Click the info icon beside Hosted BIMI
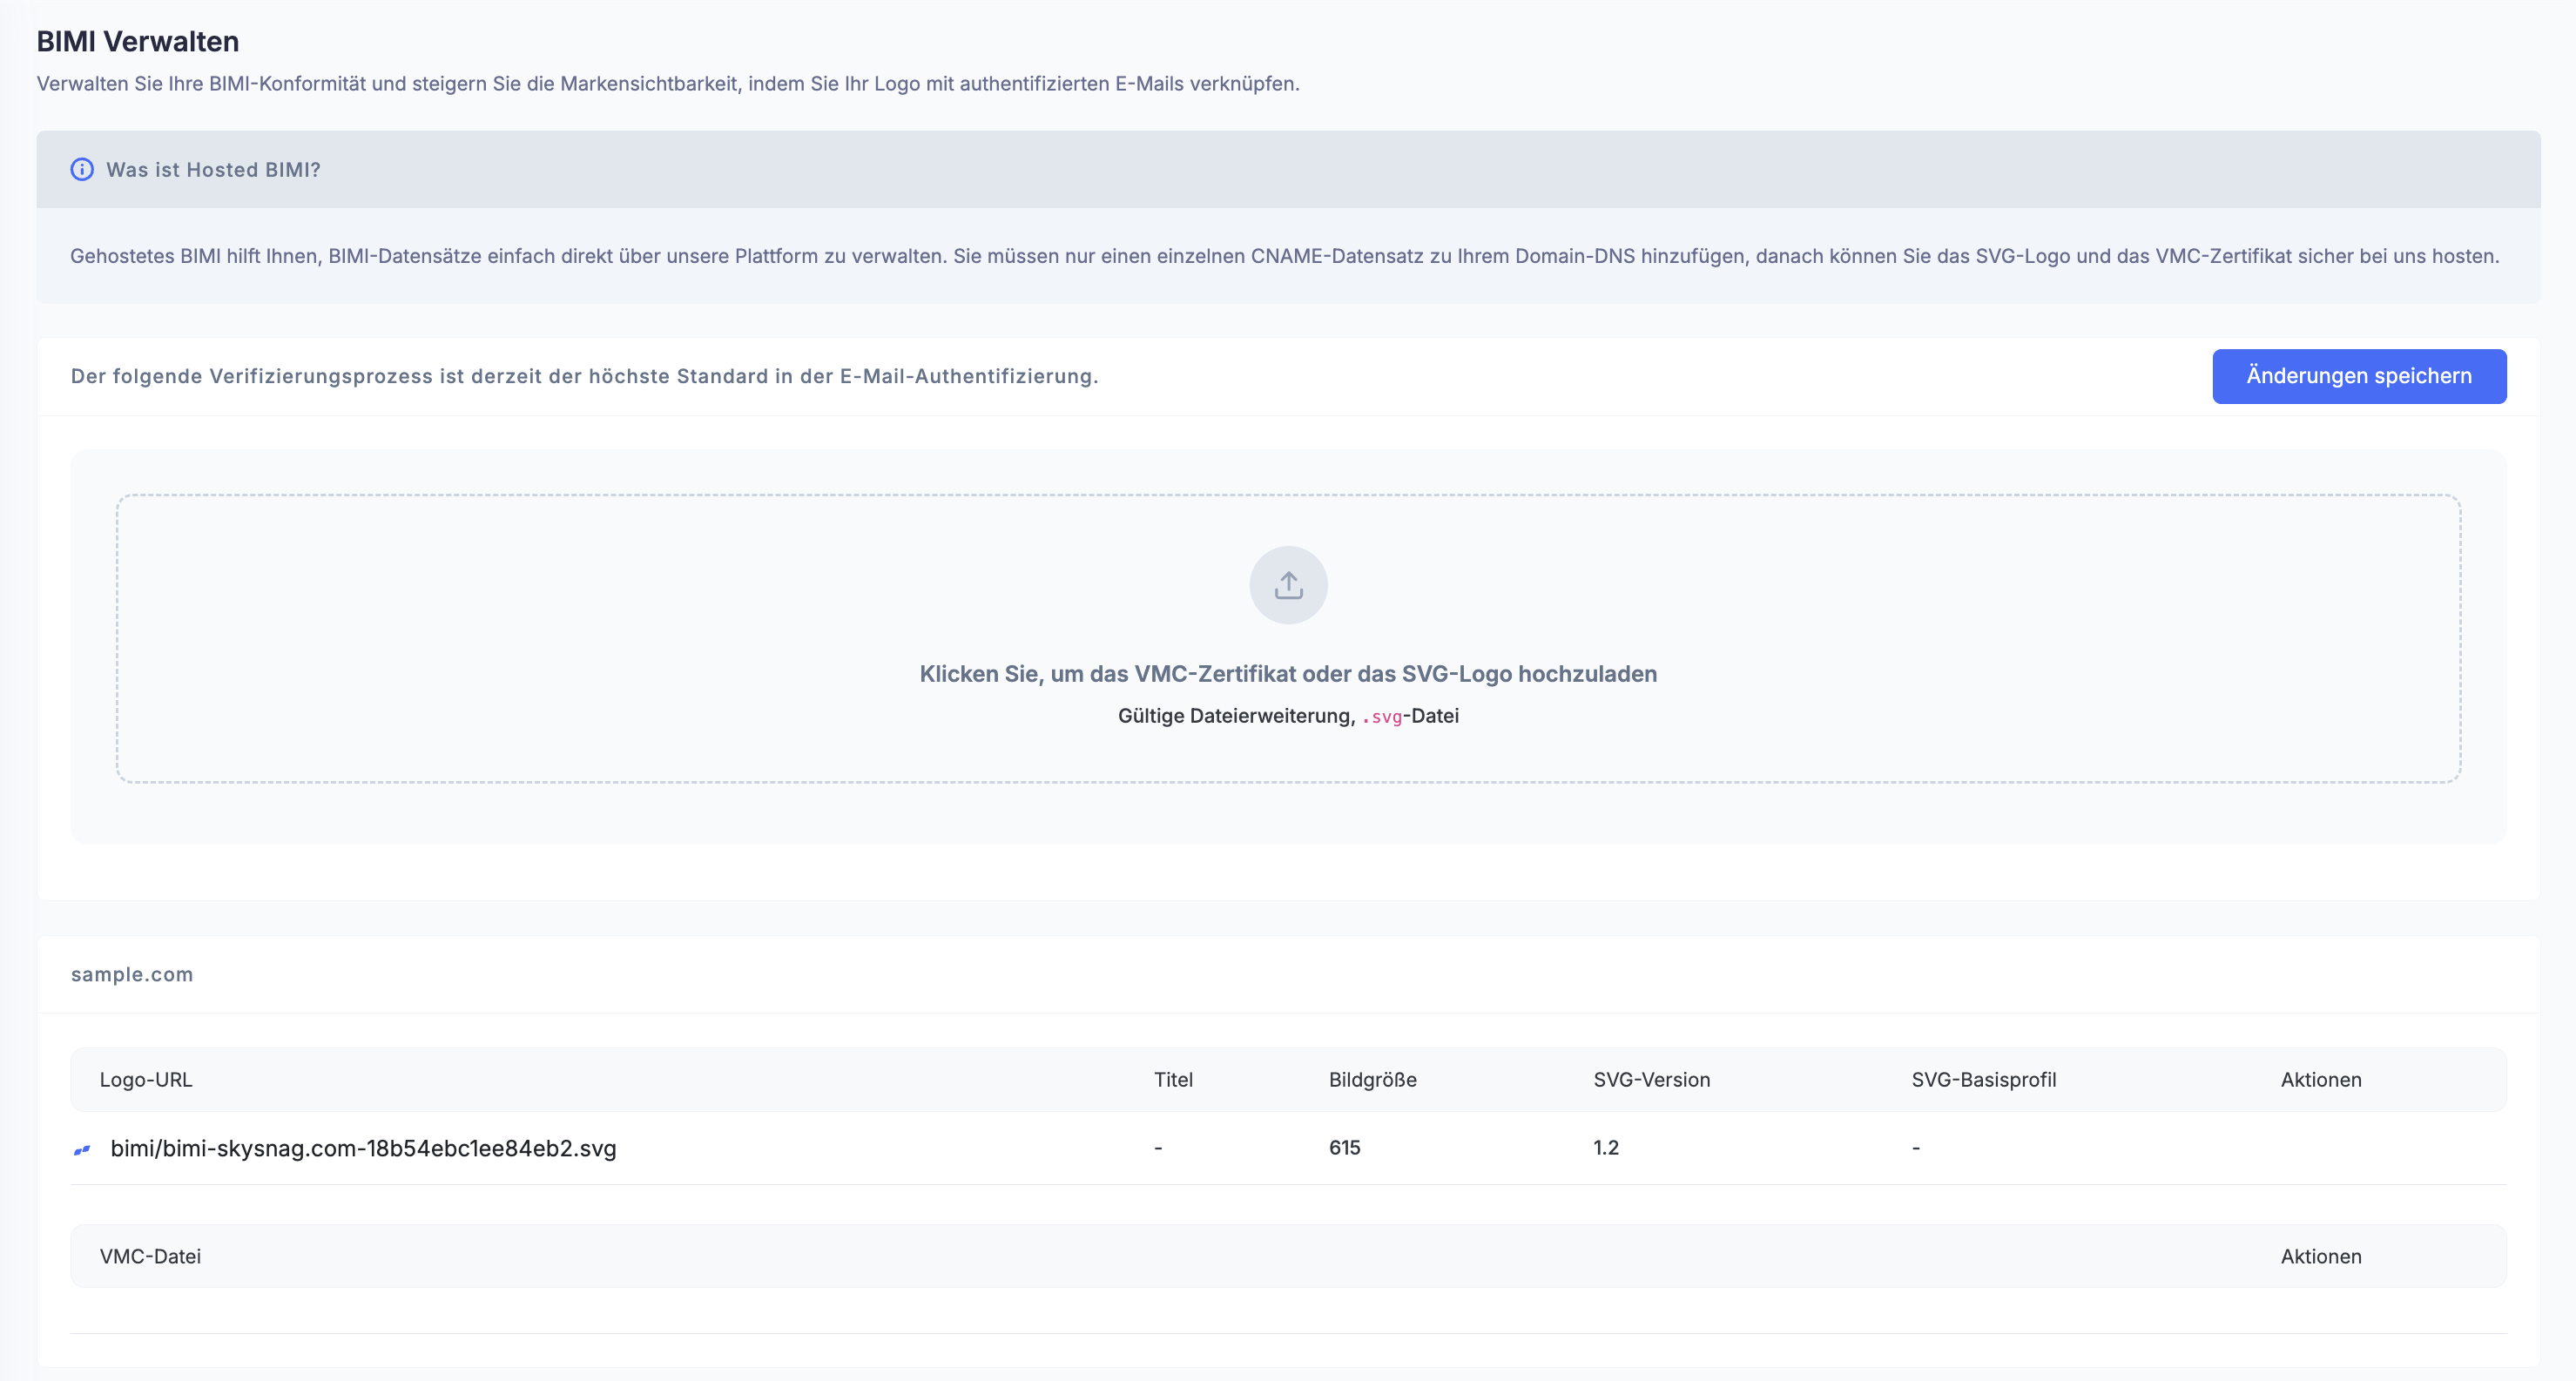 (x=82, y=170)
